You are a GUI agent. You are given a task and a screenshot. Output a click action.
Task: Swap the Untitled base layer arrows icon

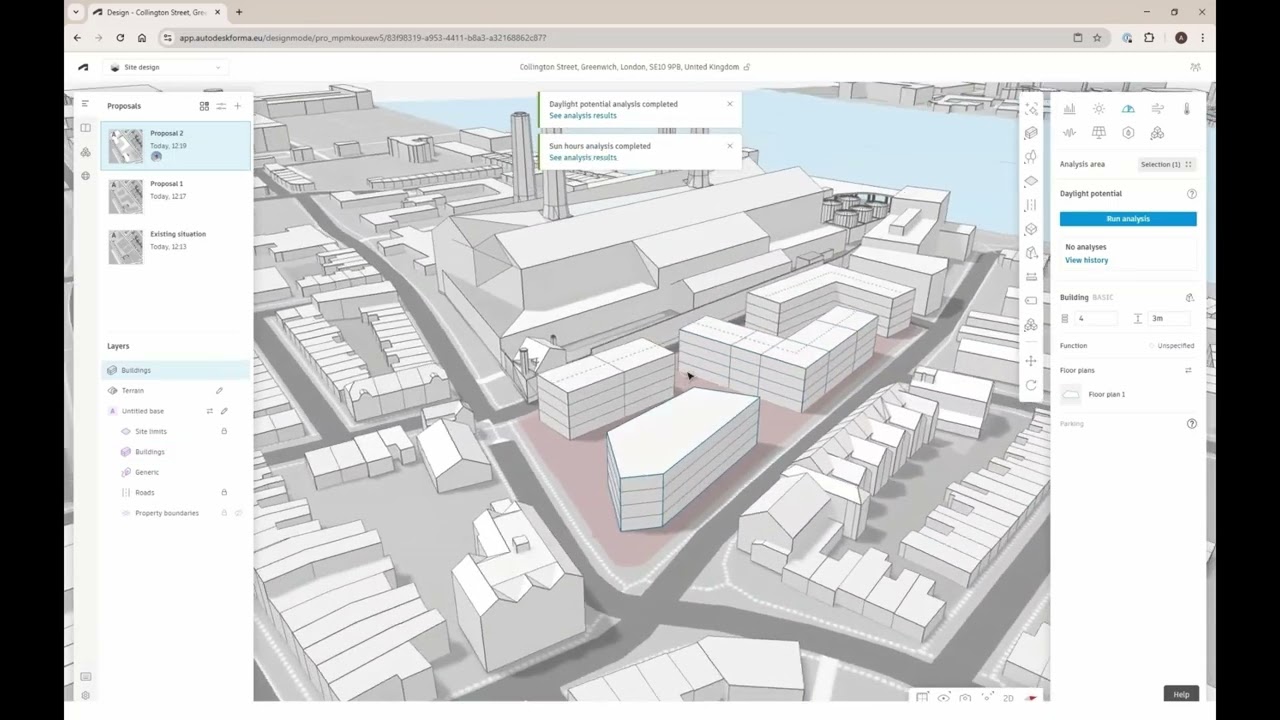[x=209, y=411]
